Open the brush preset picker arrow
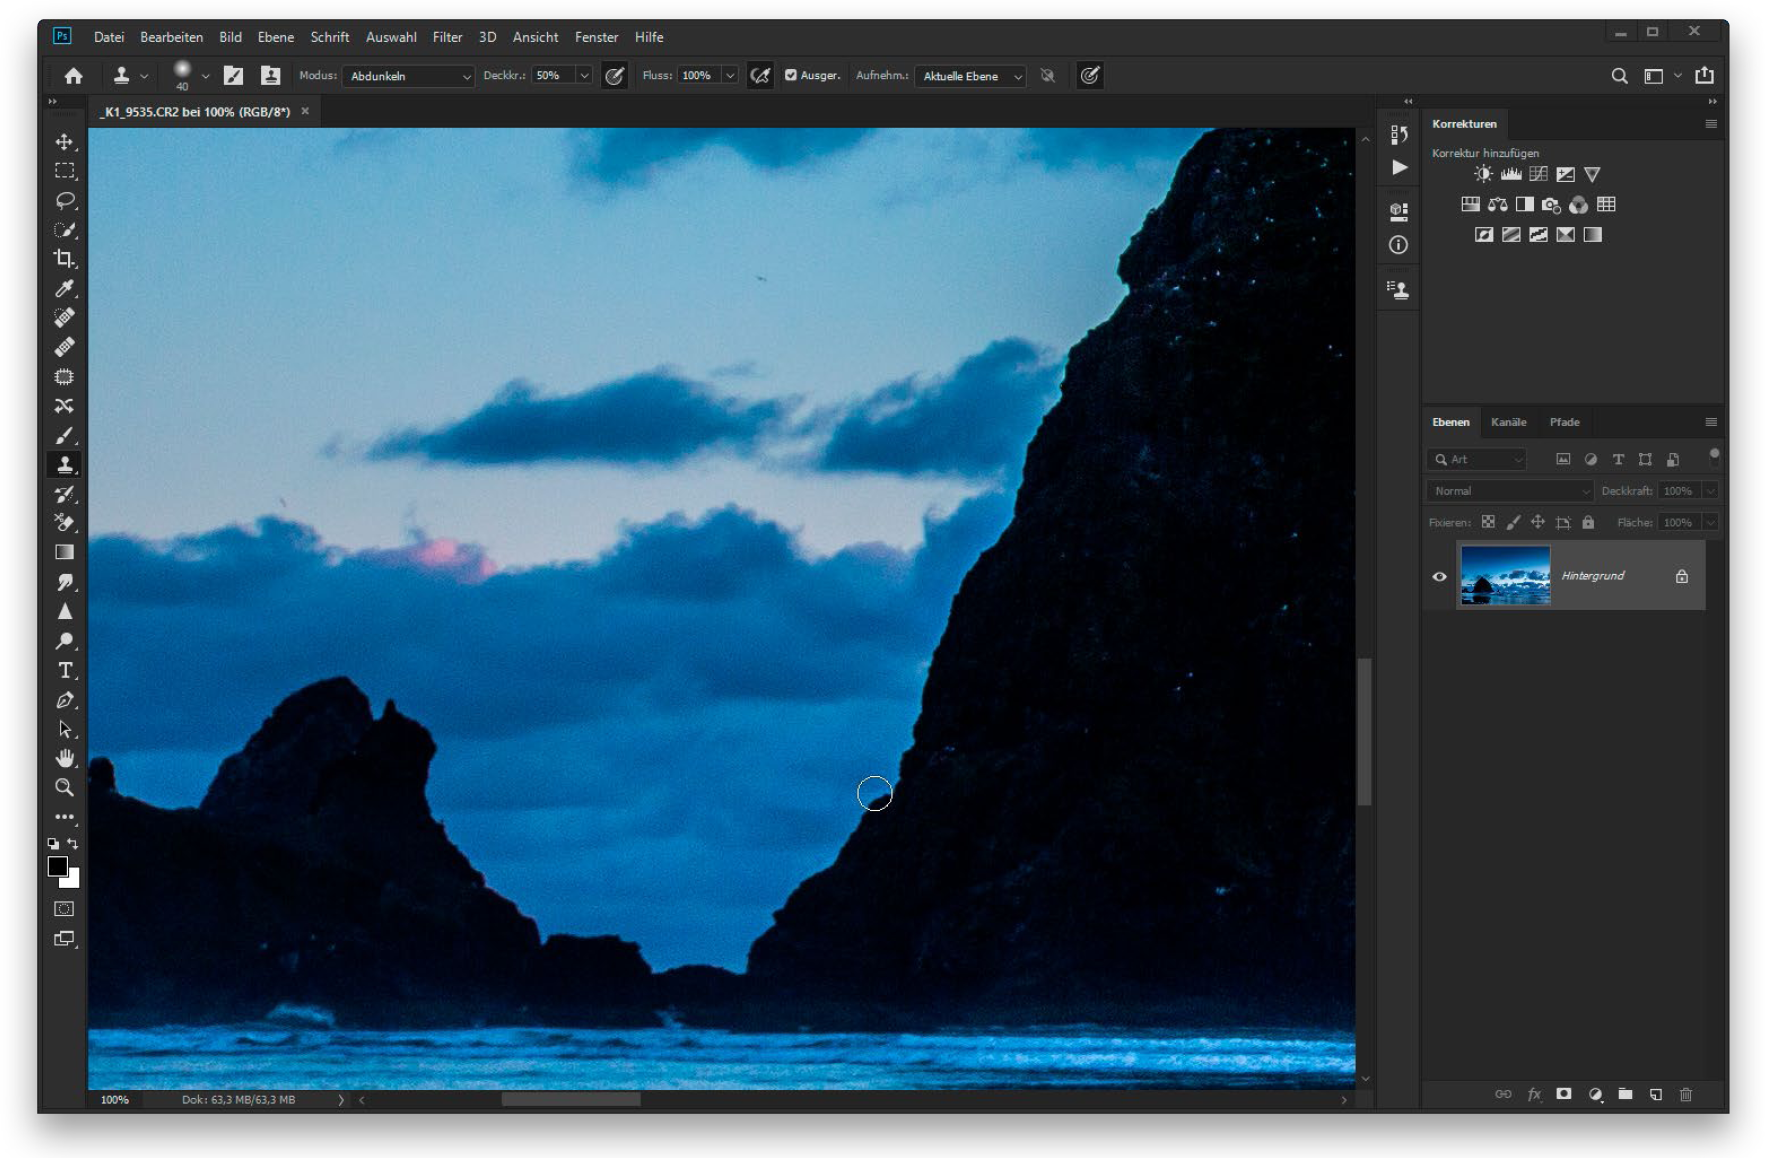The image size is (1765, 1158). [x=205, y=76]
